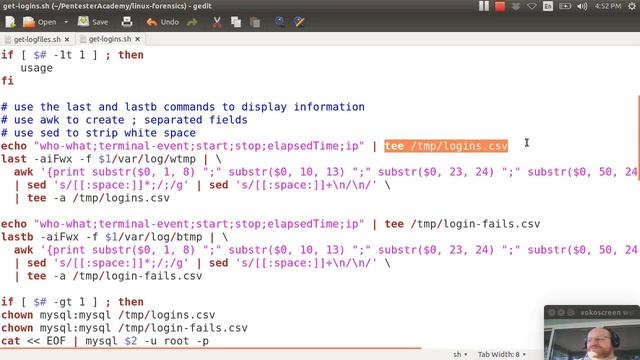
Task: Click 'cat << EOF | mysql $2 -u root -p'
Action: click(x=104, y=341)
